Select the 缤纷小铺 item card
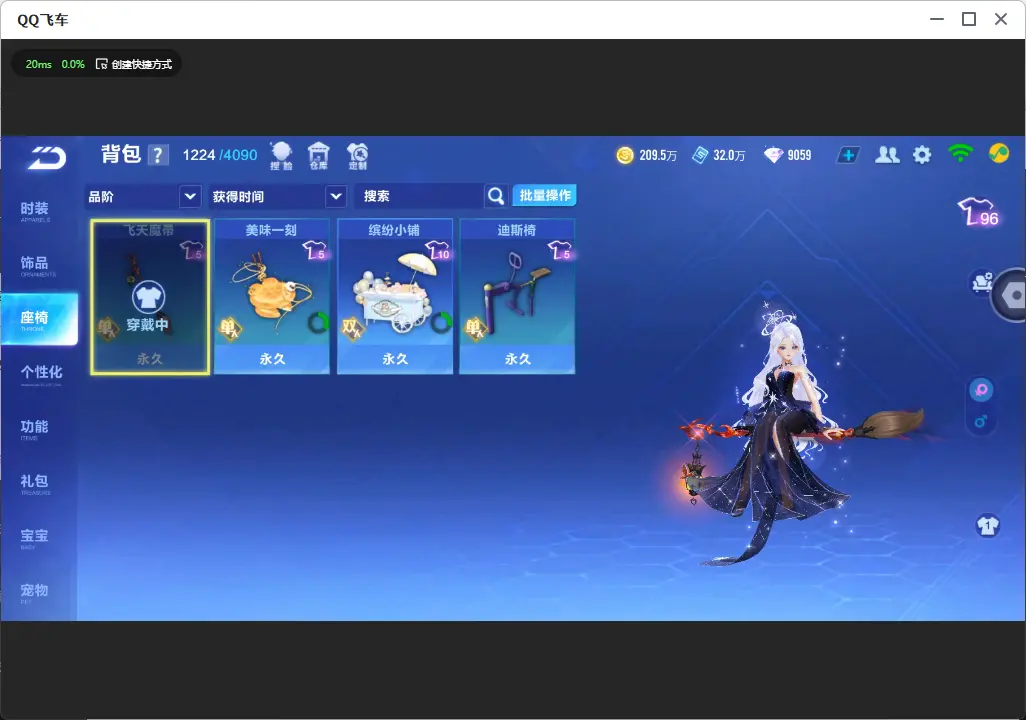The image size is (1026, 720). pos(395,297)
